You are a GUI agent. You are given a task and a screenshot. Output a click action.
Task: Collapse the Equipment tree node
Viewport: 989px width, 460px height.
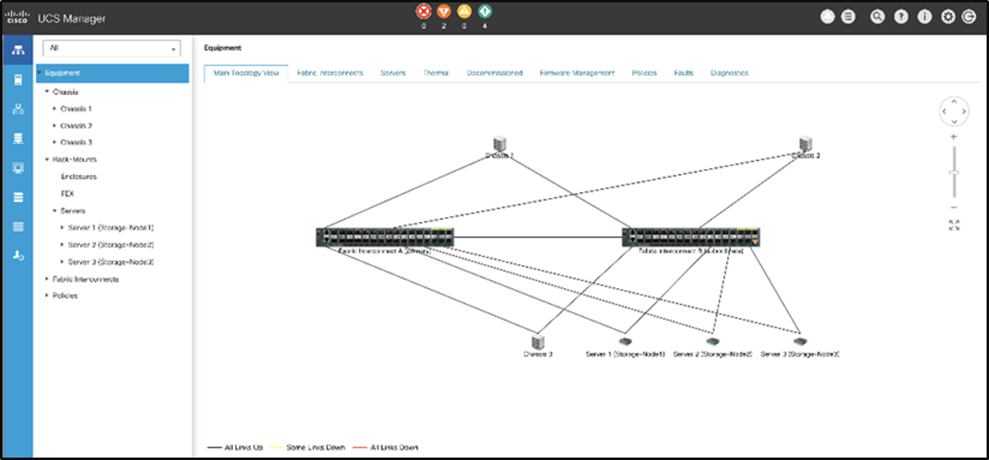[40, 73]
